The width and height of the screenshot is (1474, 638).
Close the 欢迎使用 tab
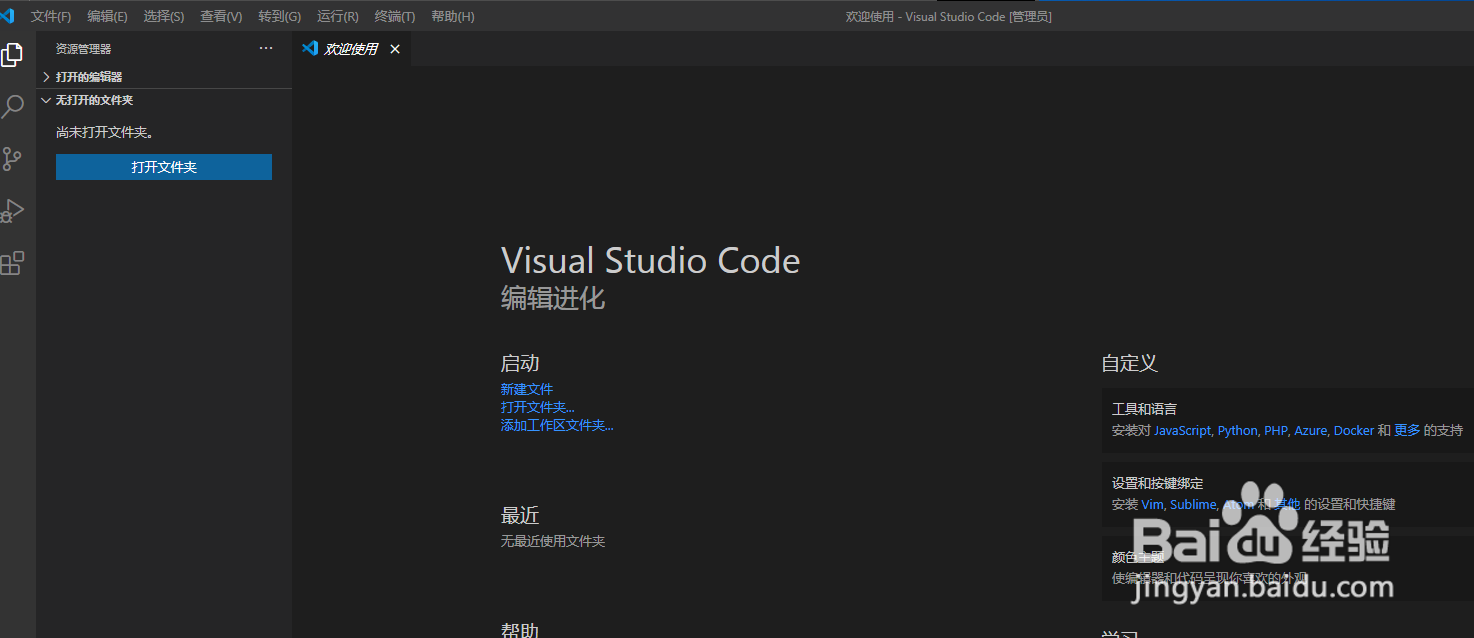[x=395, y=49]
